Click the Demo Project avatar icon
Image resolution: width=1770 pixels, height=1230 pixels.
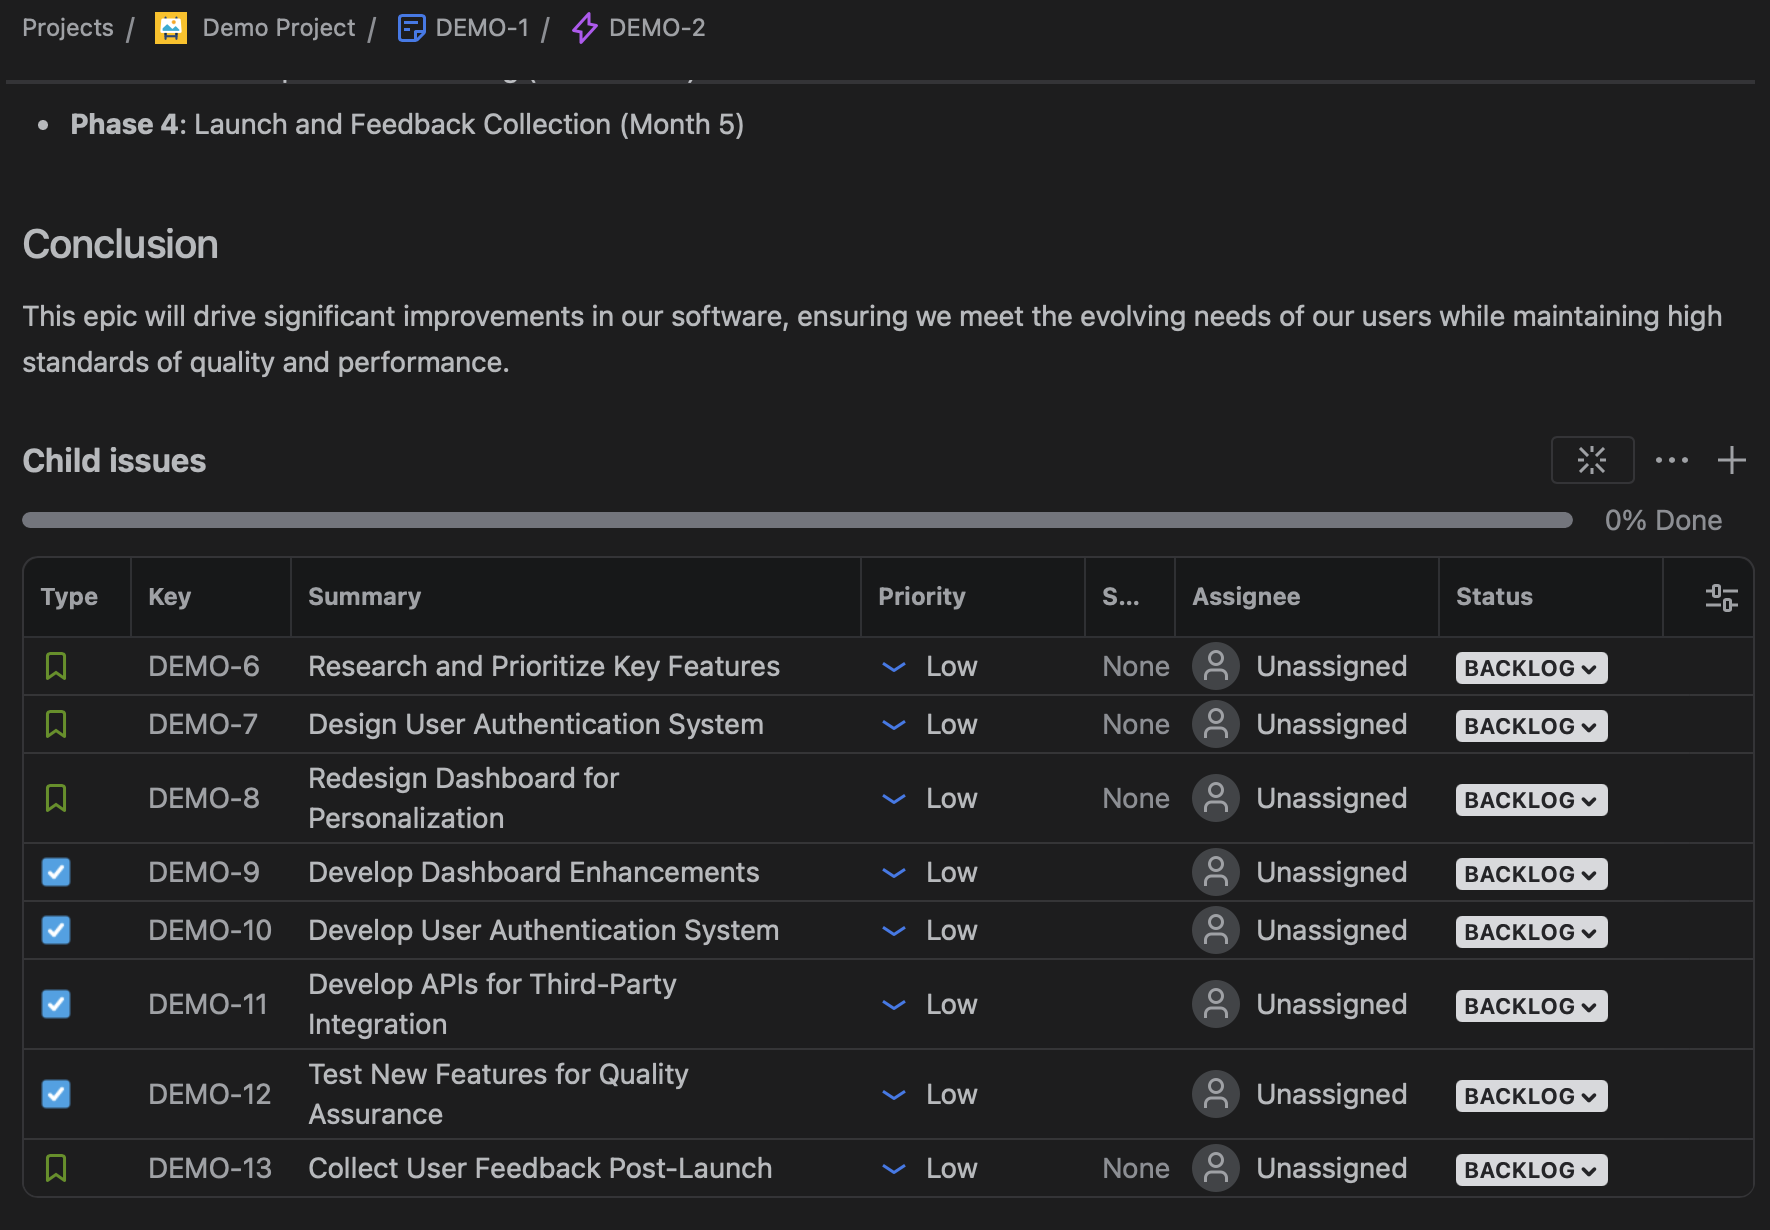pyautogui.click(x=171, y=28)
